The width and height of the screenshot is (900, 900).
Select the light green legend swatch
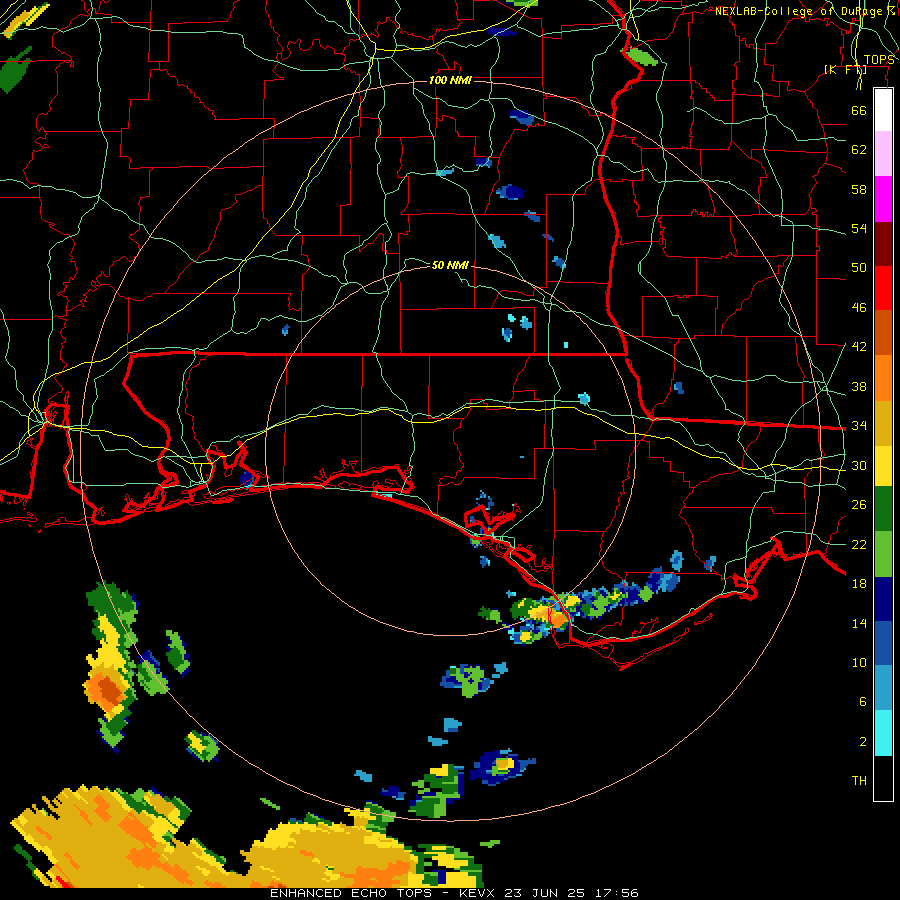883,554
